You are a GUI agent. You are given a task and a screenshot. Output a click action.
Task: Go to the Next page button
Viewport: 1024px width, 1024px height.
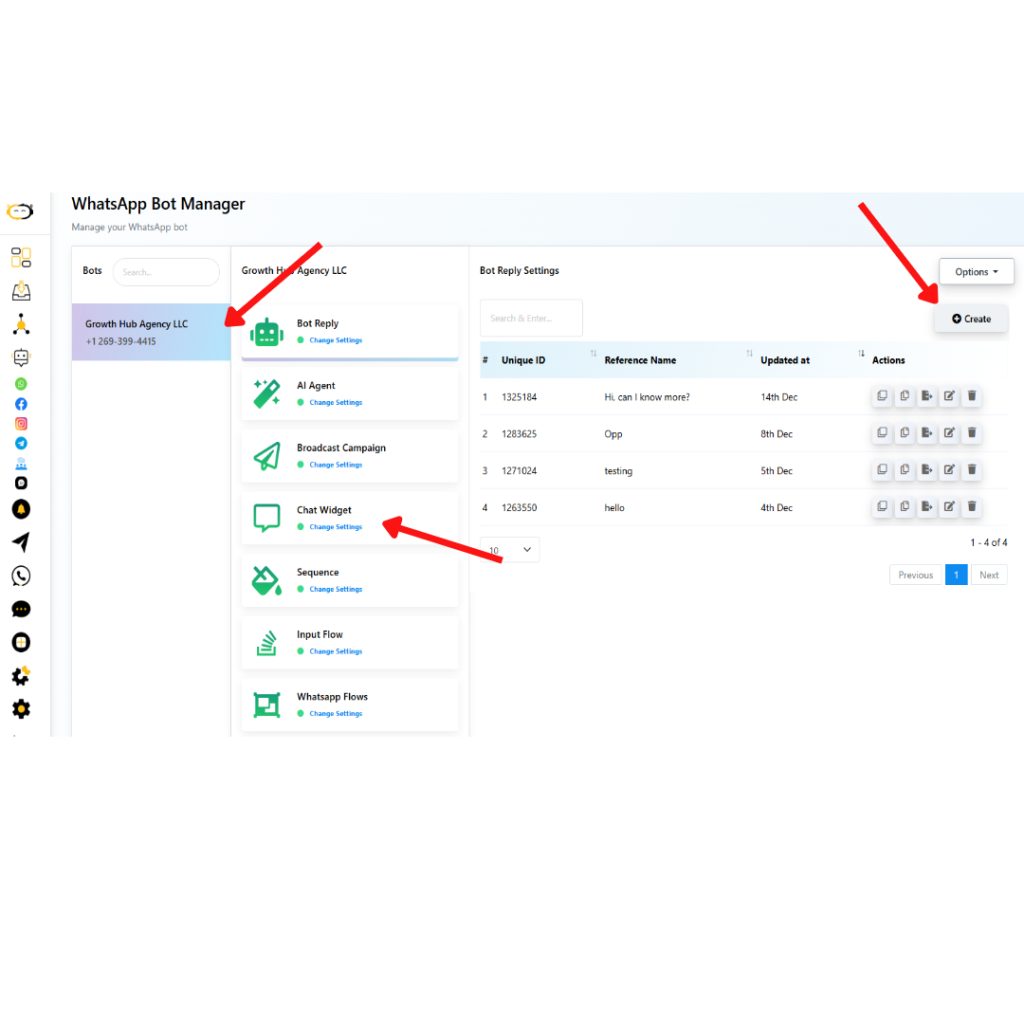pyautogui.click(x=988, y=575)
